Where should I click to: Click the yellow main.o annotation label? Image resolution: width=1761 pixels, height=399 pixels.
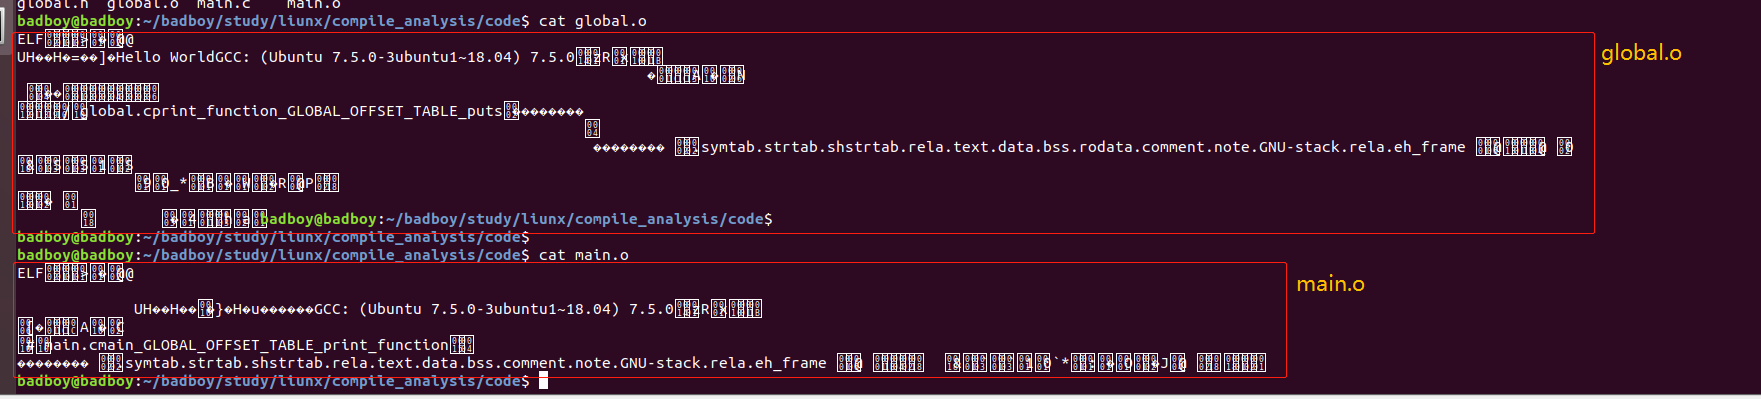pos(1330,284)
